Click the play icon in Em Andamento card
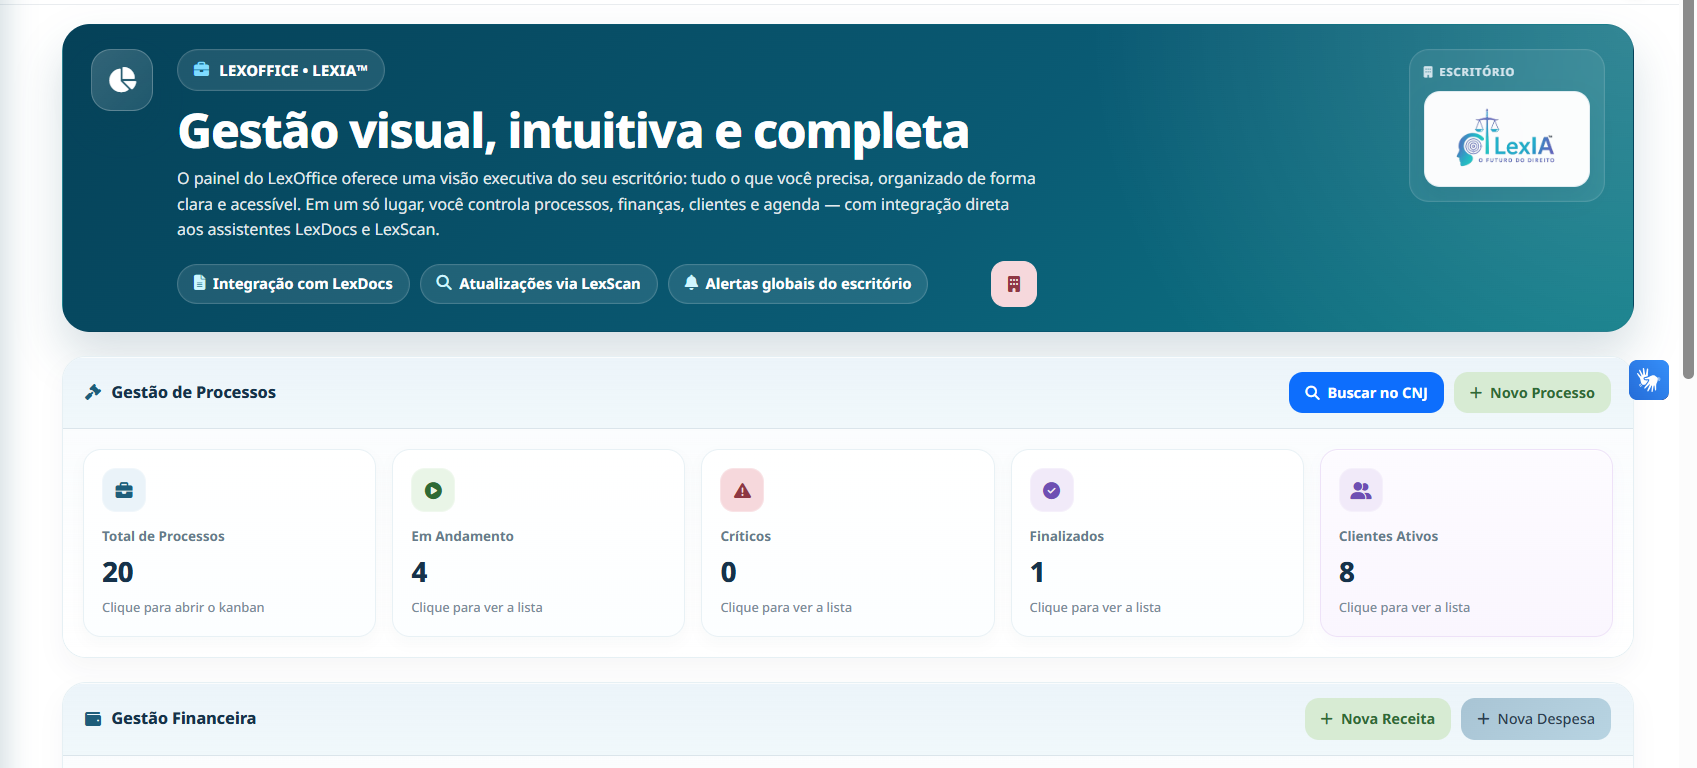The image size is (1697, 768). 433,490
